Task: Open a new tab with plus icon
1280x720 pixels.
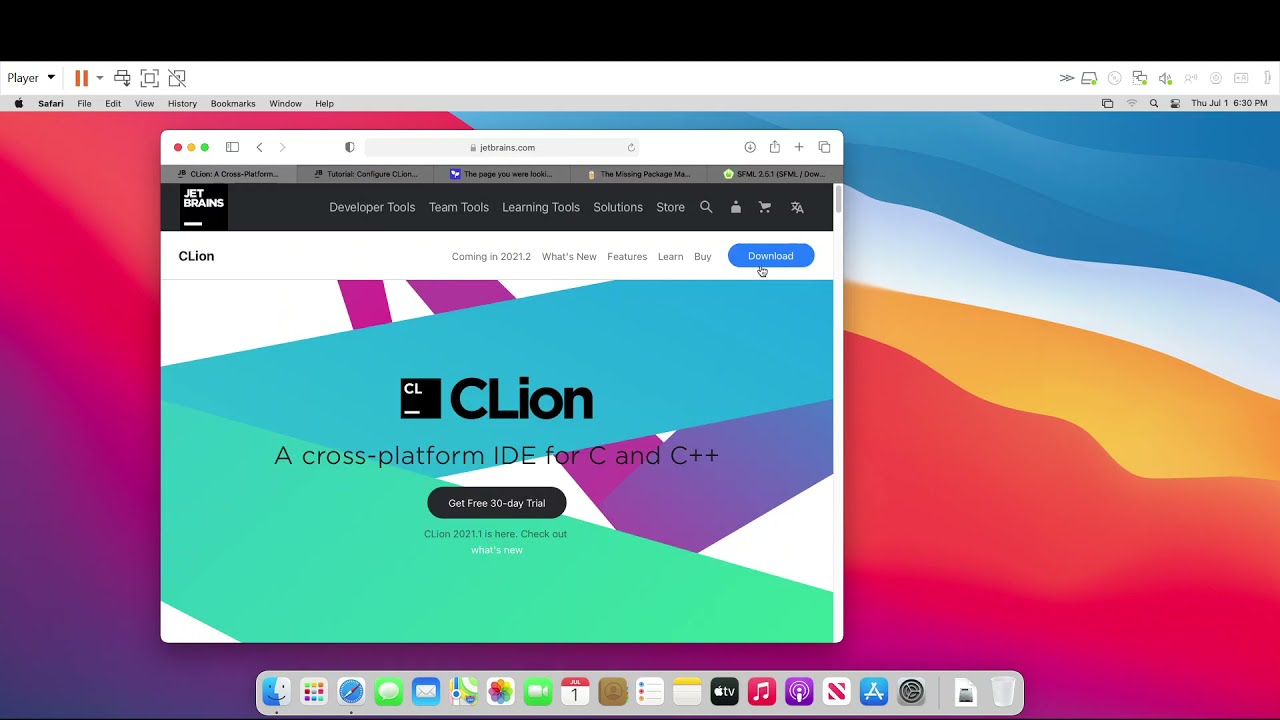Action: coord(799,147)
